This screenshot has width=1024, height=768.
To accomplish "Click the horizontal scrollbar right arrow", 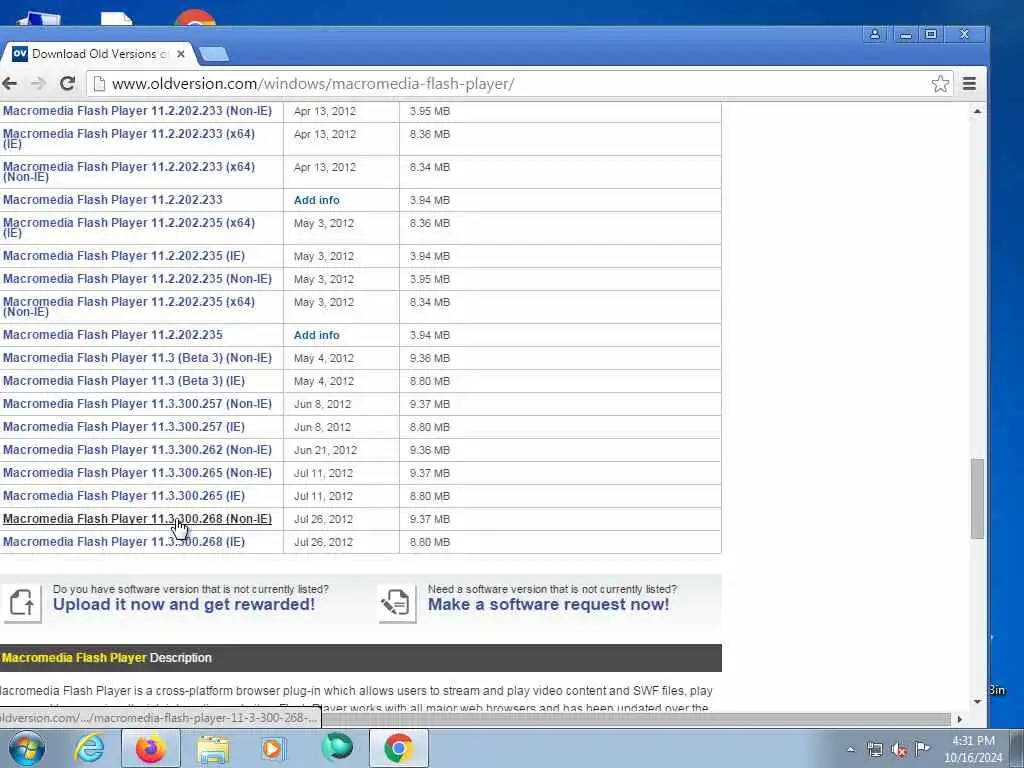I will (959, 719).
